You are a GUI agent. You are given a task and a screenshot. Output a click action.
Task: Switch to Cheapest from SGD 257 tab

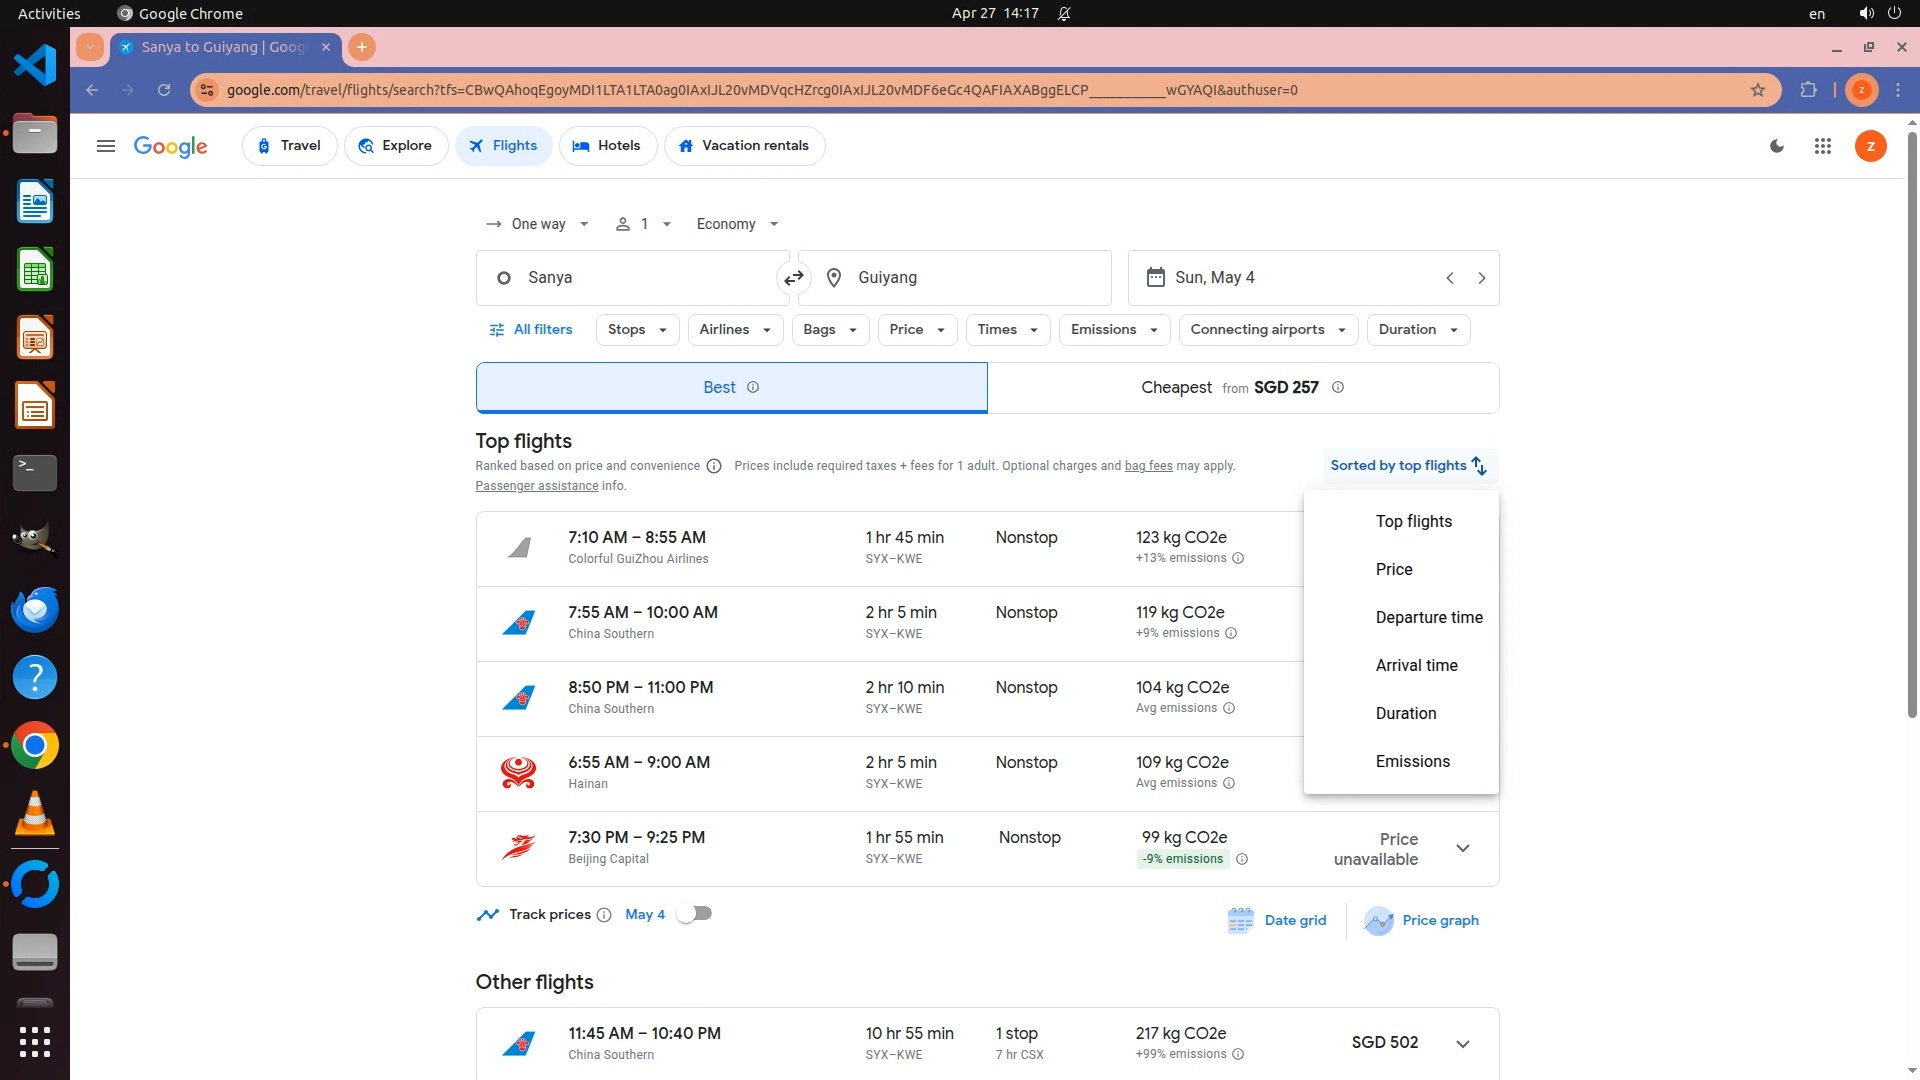(x=1241, y=388)
